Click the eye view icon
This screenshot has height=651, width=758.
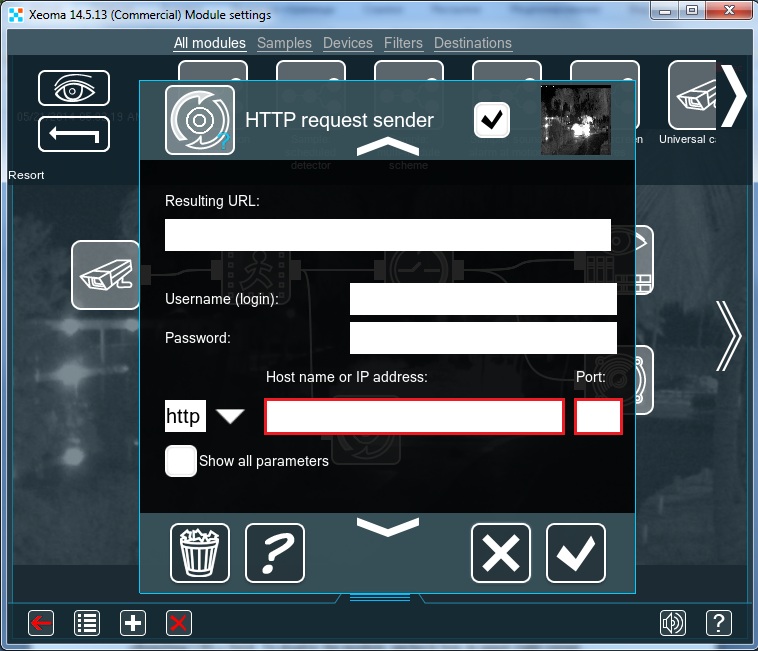(x=74, y=88)
